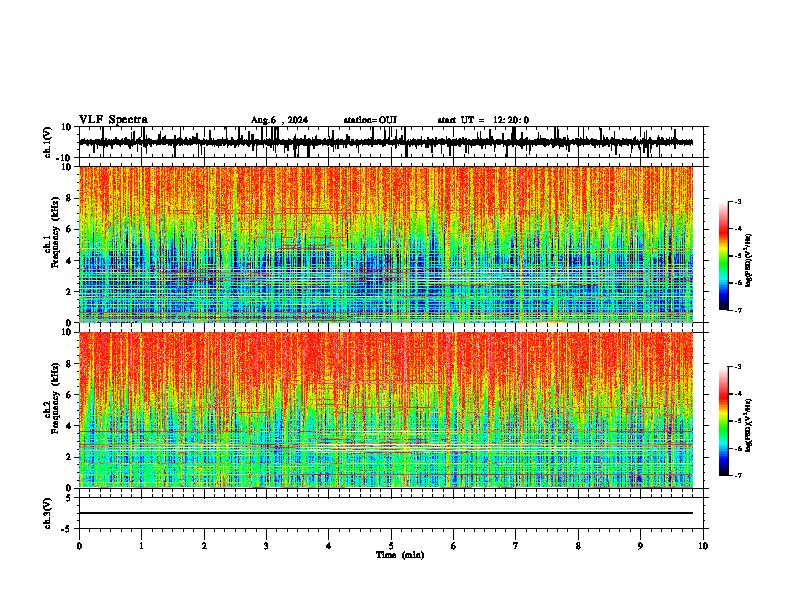Click the time axis tick label "5"
Viewport: 792px width, 612px height.
point(391,546)
